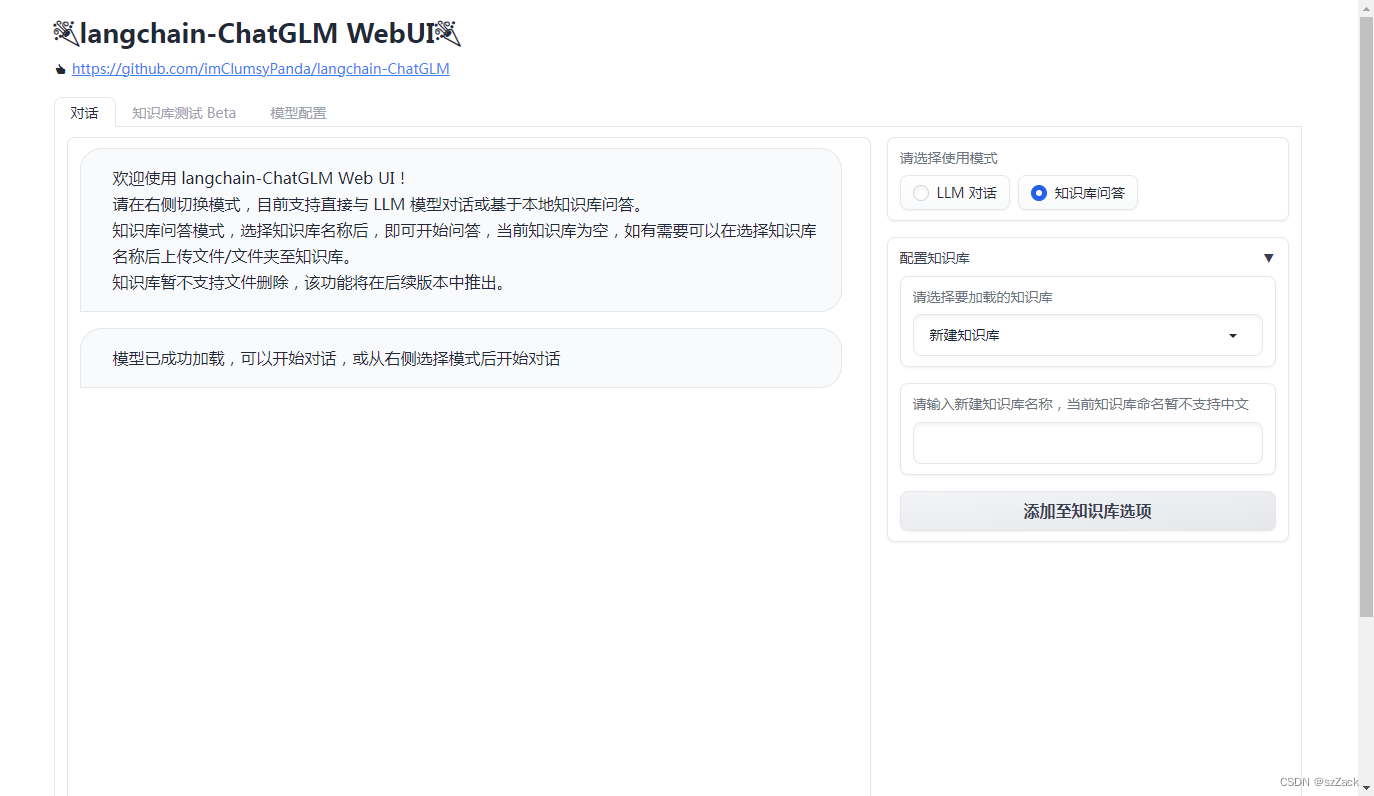Click the pointing hand icon beside GitHub link
Viewport: 1374px width, 796px height.
click(x=61, y=70)
